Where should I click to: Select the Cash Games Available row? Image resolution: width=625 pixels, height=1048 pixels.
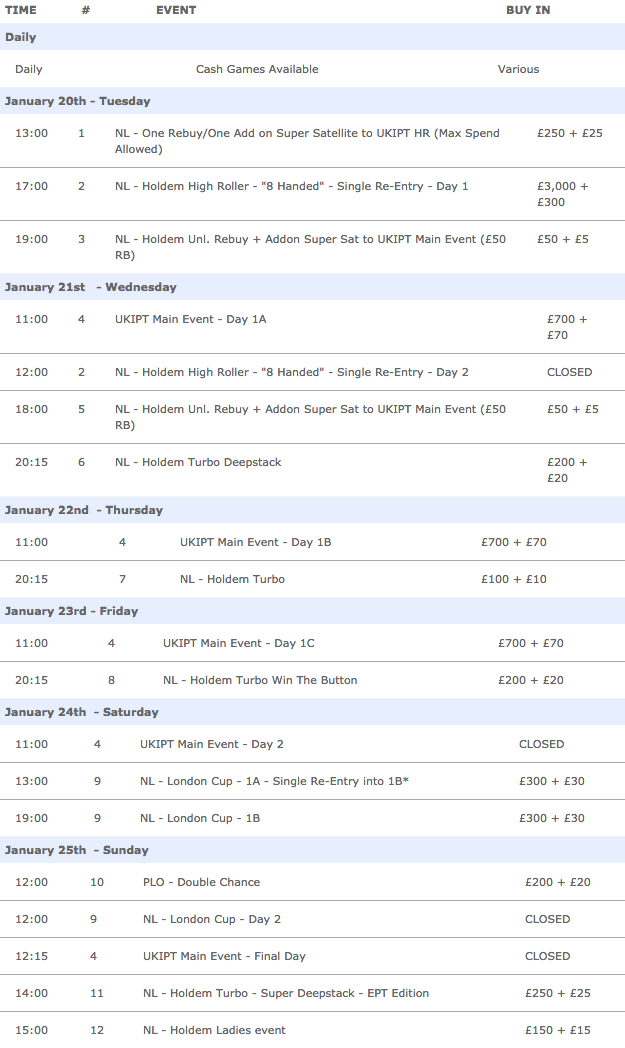[312, 69]
